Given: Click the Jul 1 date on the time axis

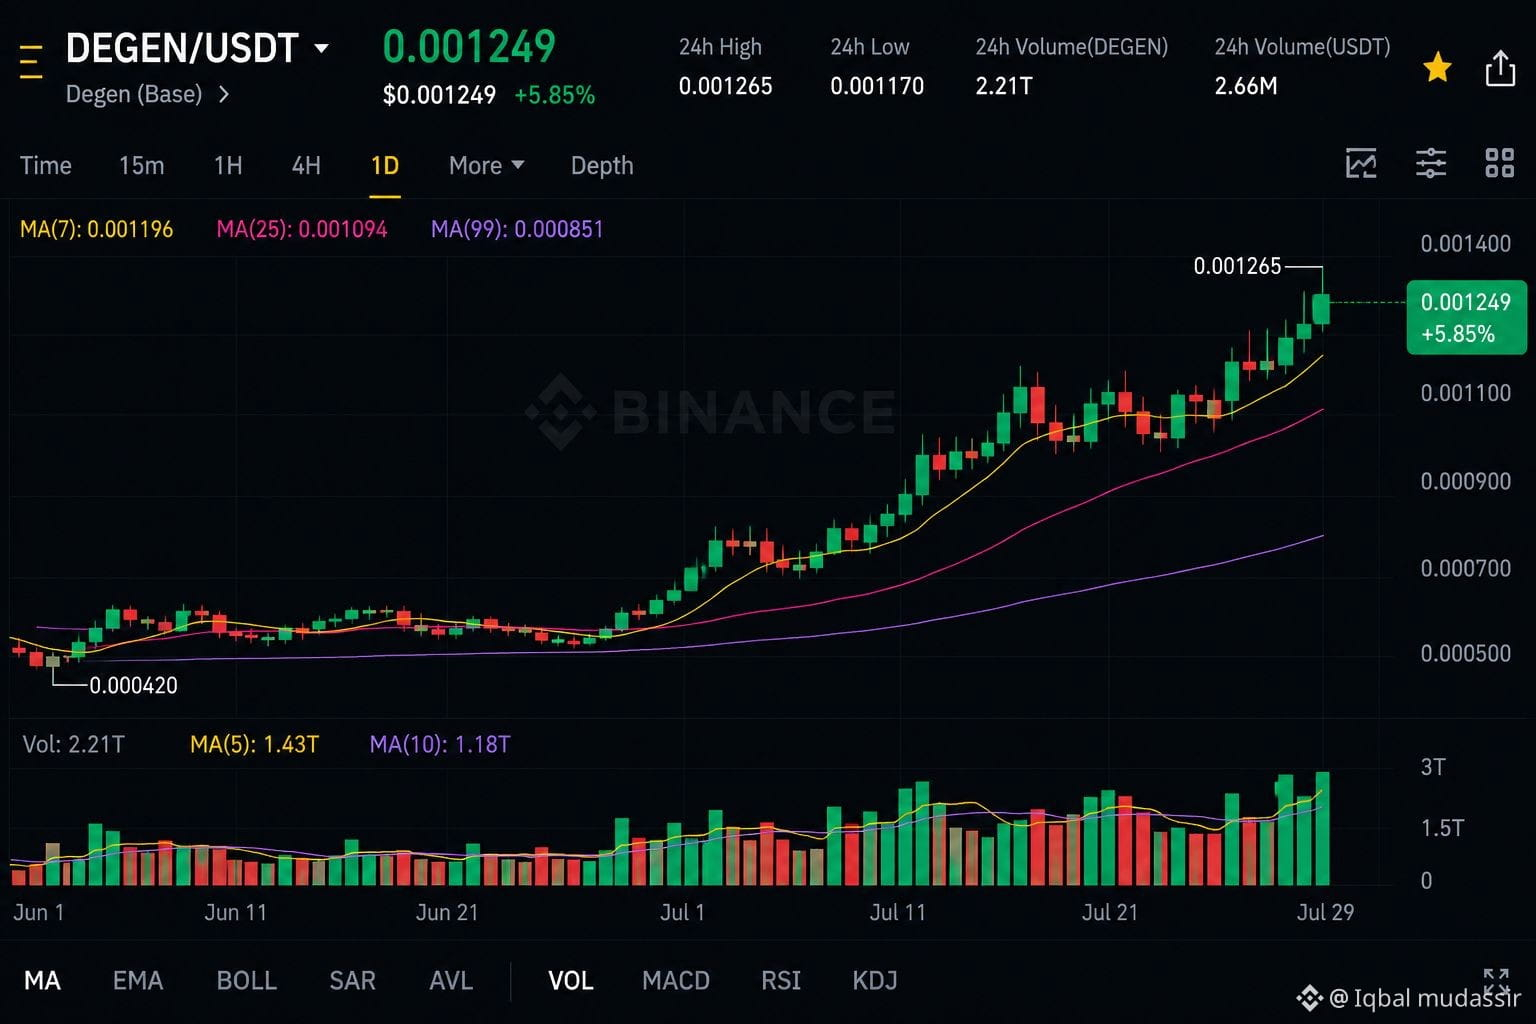Looking at the screenshot, I should (682, 912).
